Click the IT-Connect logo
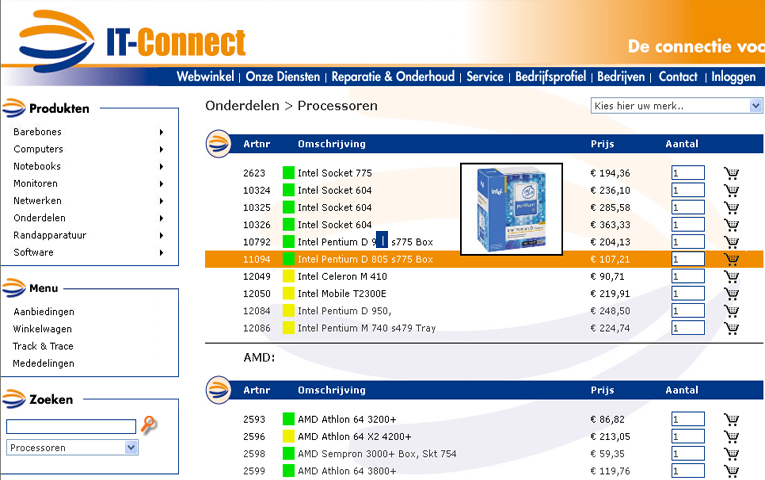Screen dimensions: 765x480 pos(133,41)
